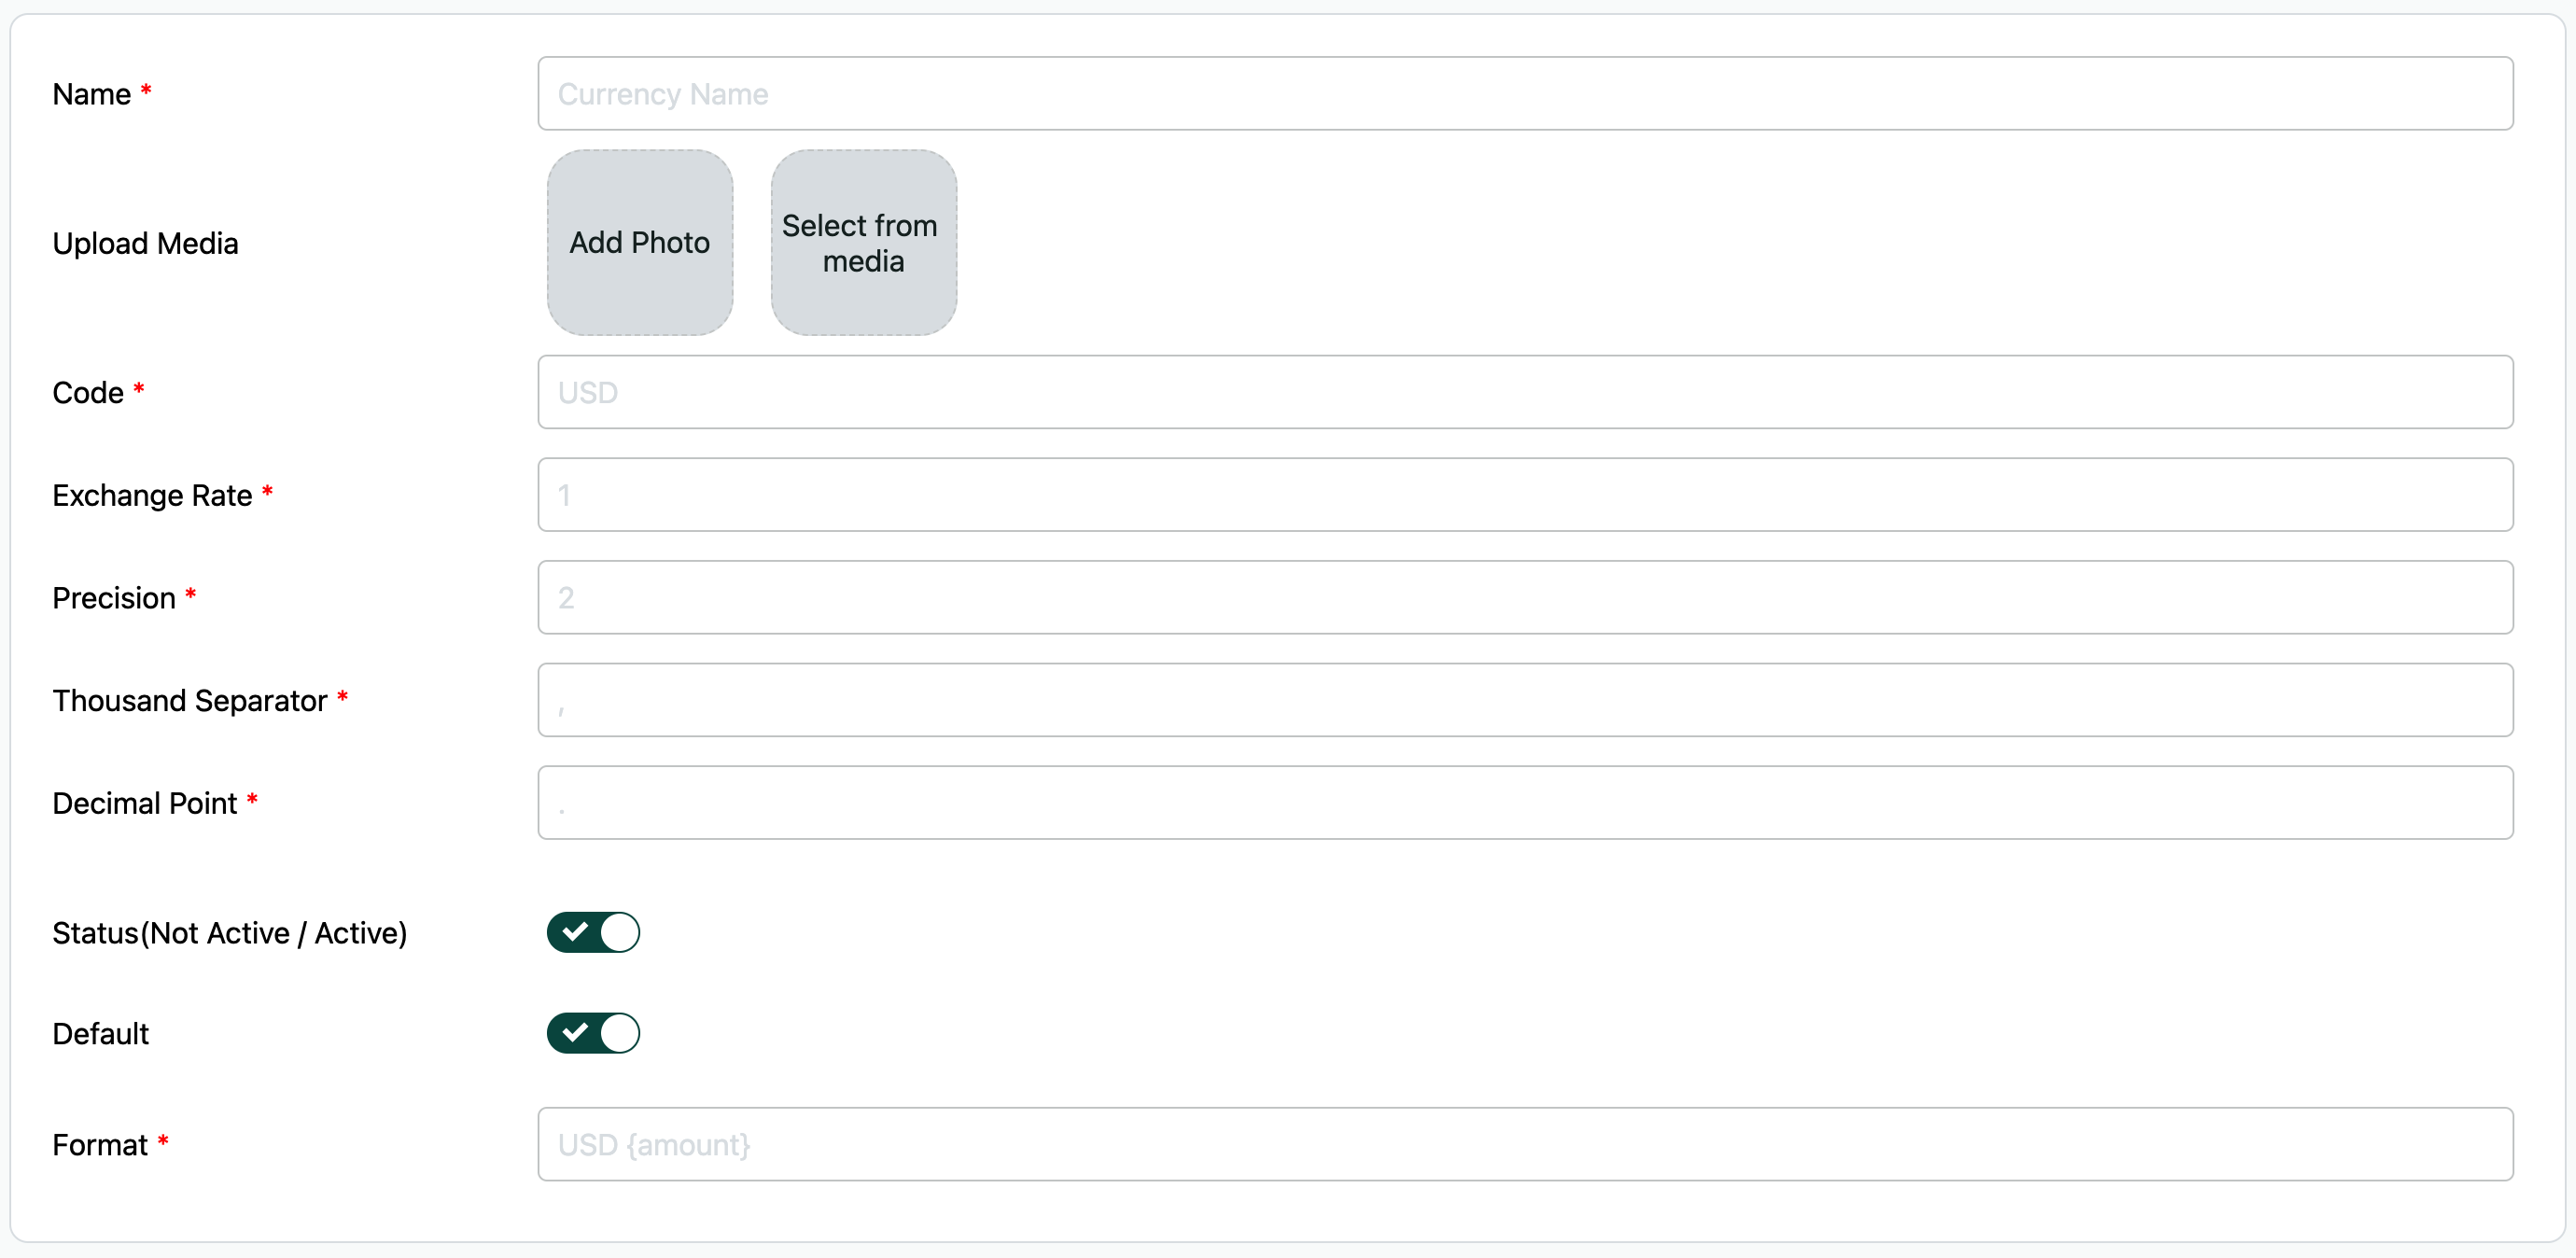Click the Add Photo upload box

(640, 243)
